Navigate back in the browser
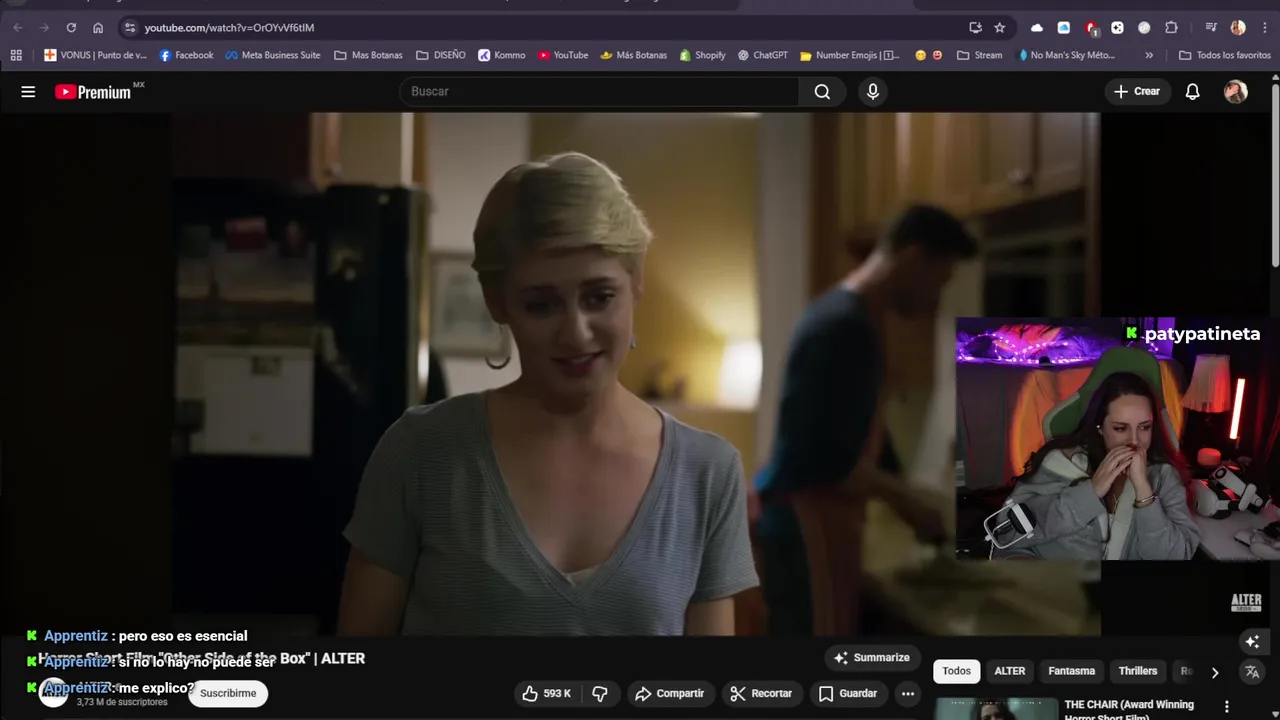Viewport: 1280px width, 720px height. pos(17,27)
